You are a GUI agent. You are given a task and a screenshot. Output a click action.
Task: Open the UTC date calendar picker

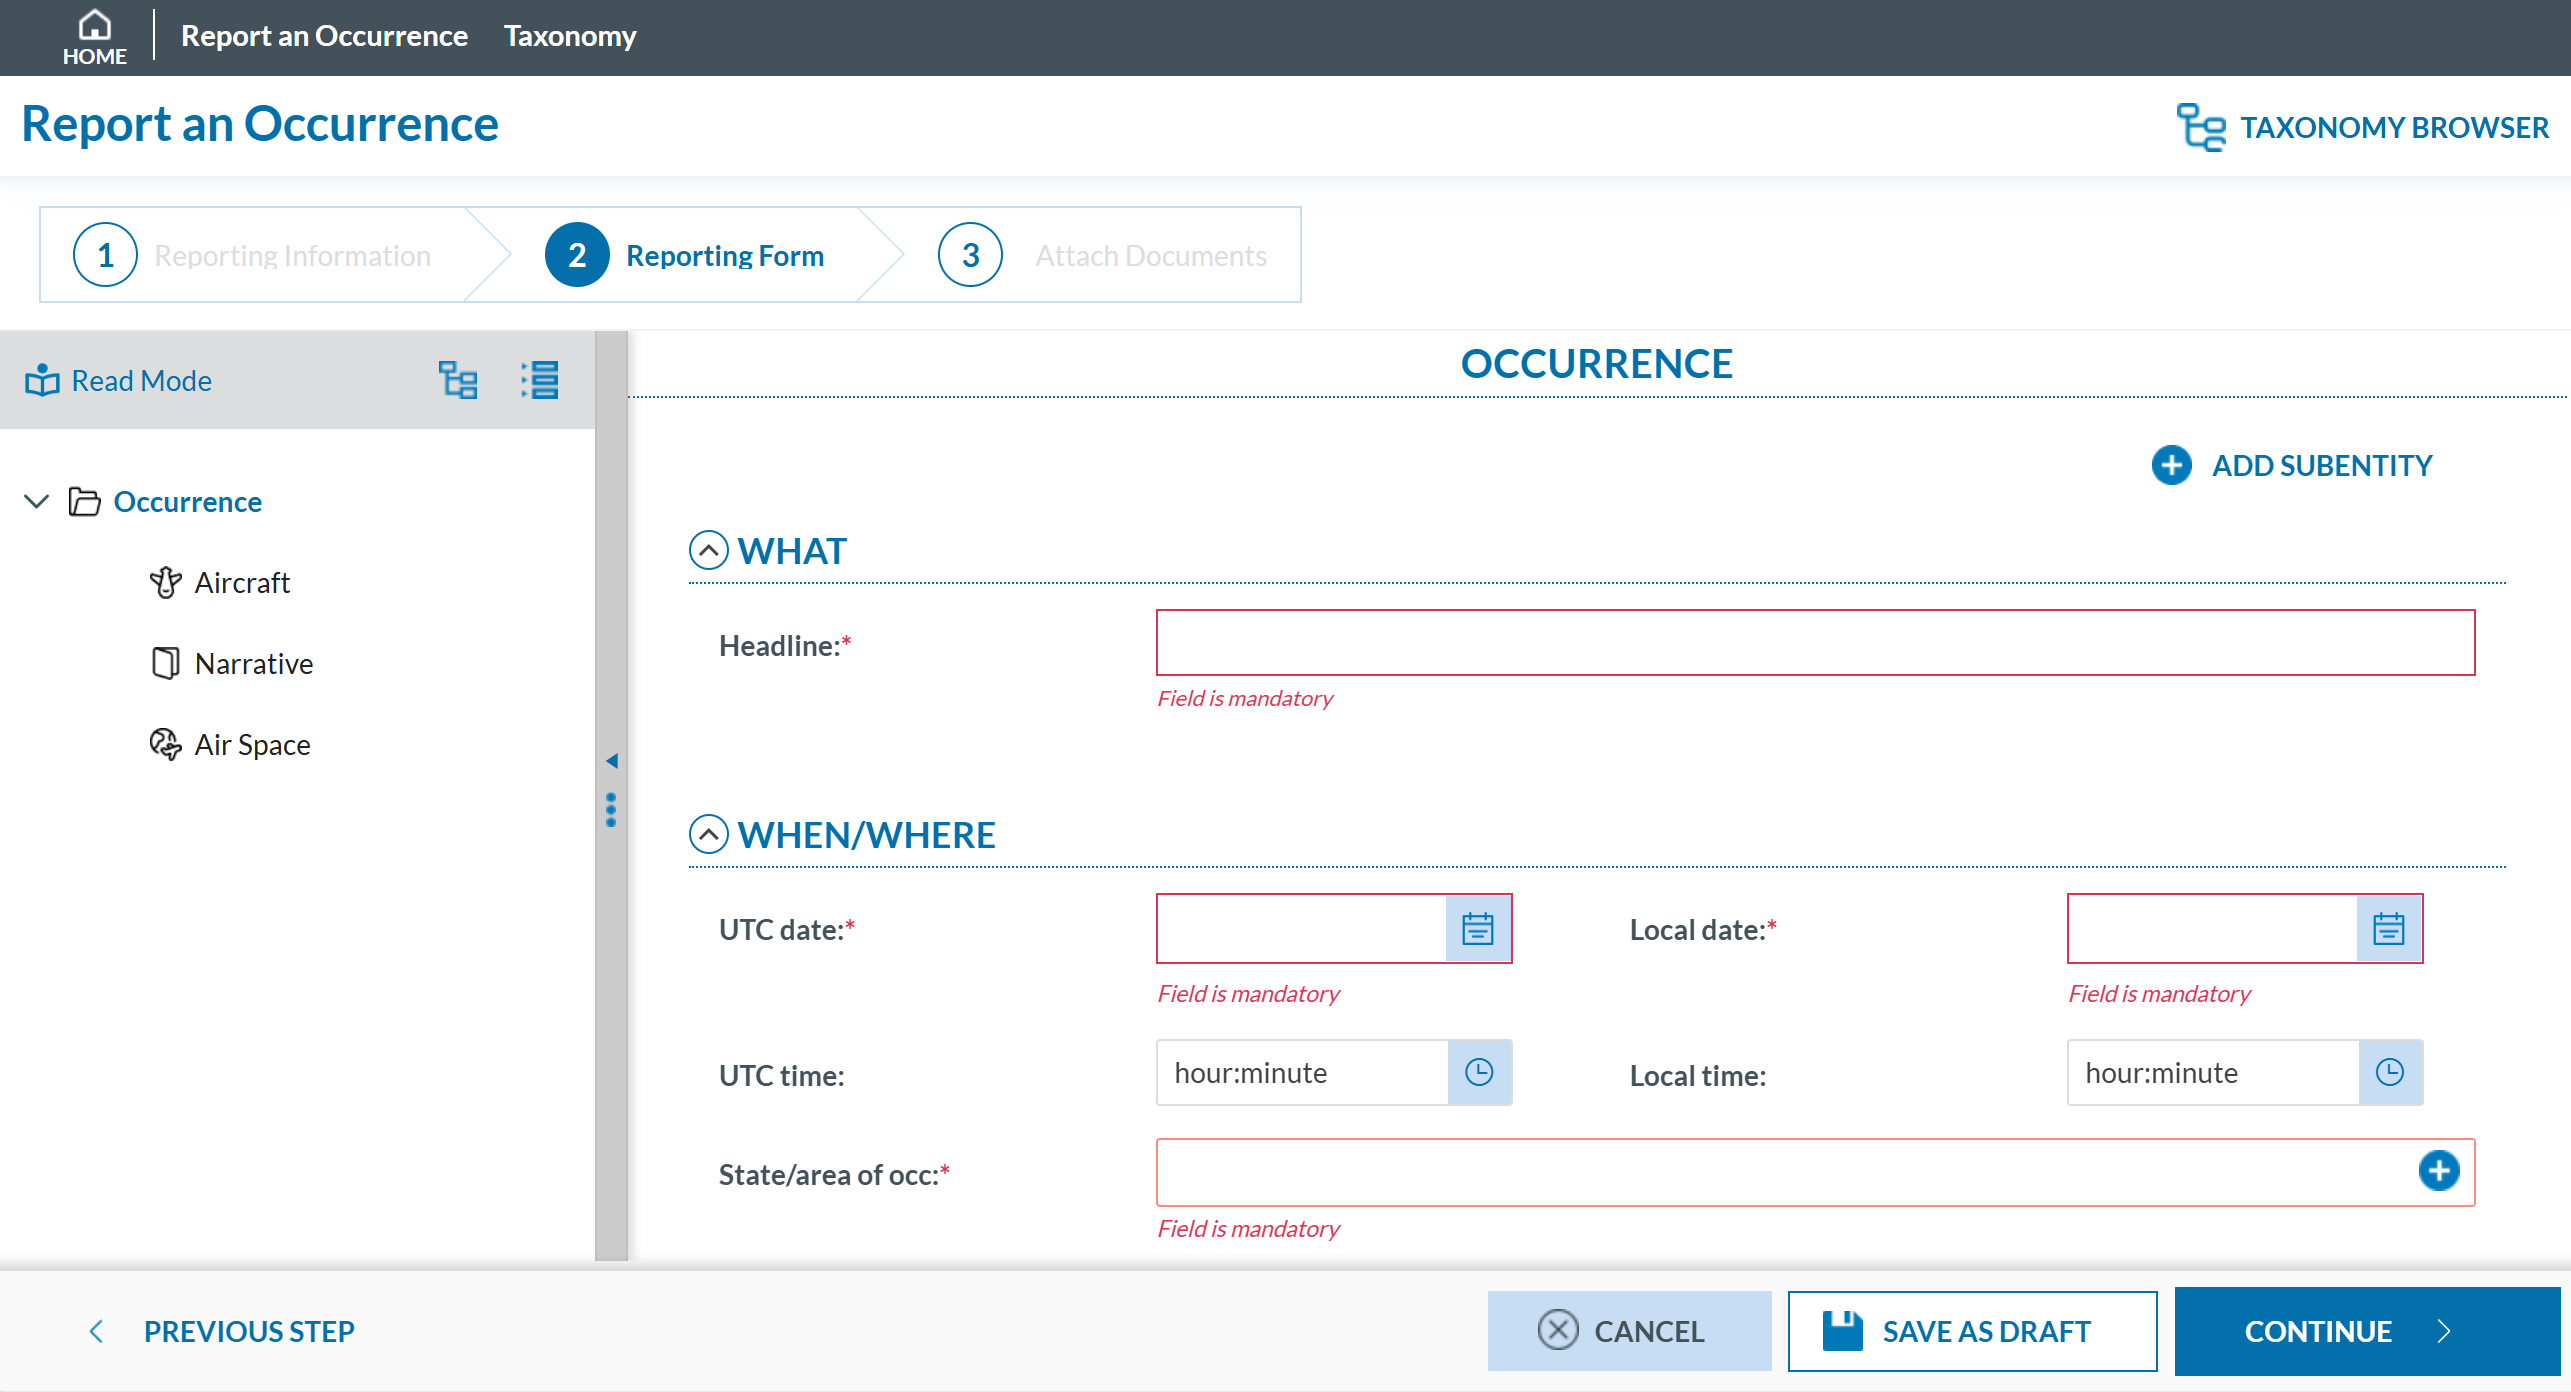[x=1477, y=928]
